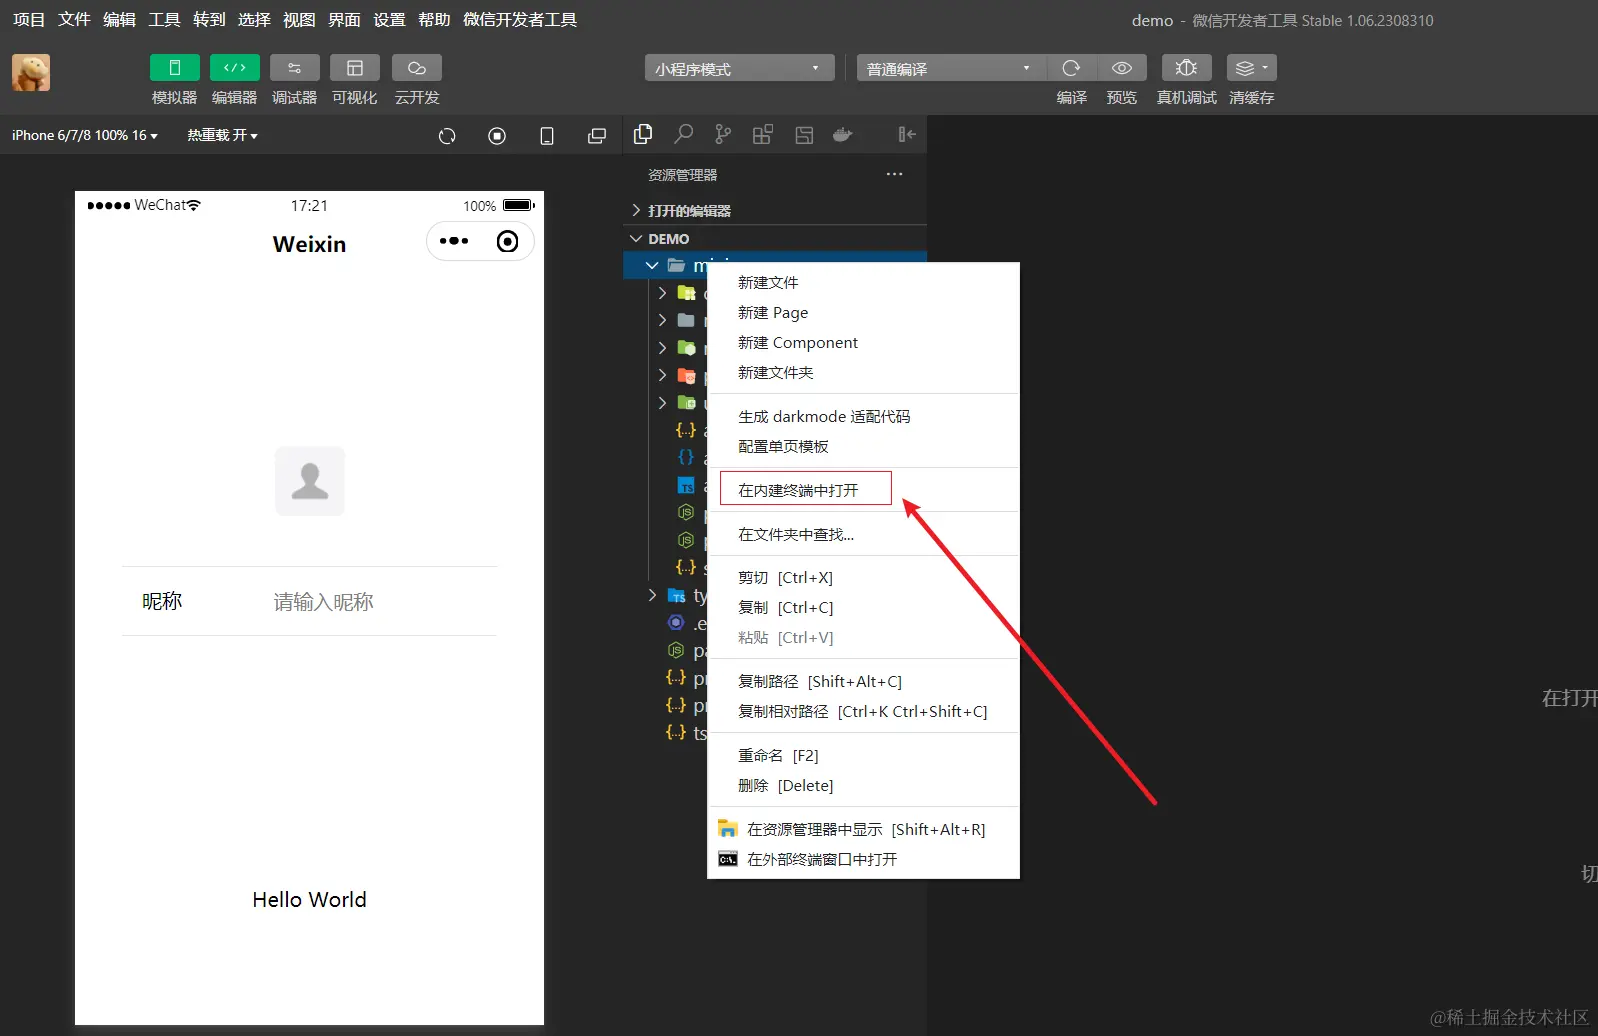Select 配置单页模板 in the context menu
Image resolution: width=1598 pixels, height=1036 pixels.
point(863,447)
